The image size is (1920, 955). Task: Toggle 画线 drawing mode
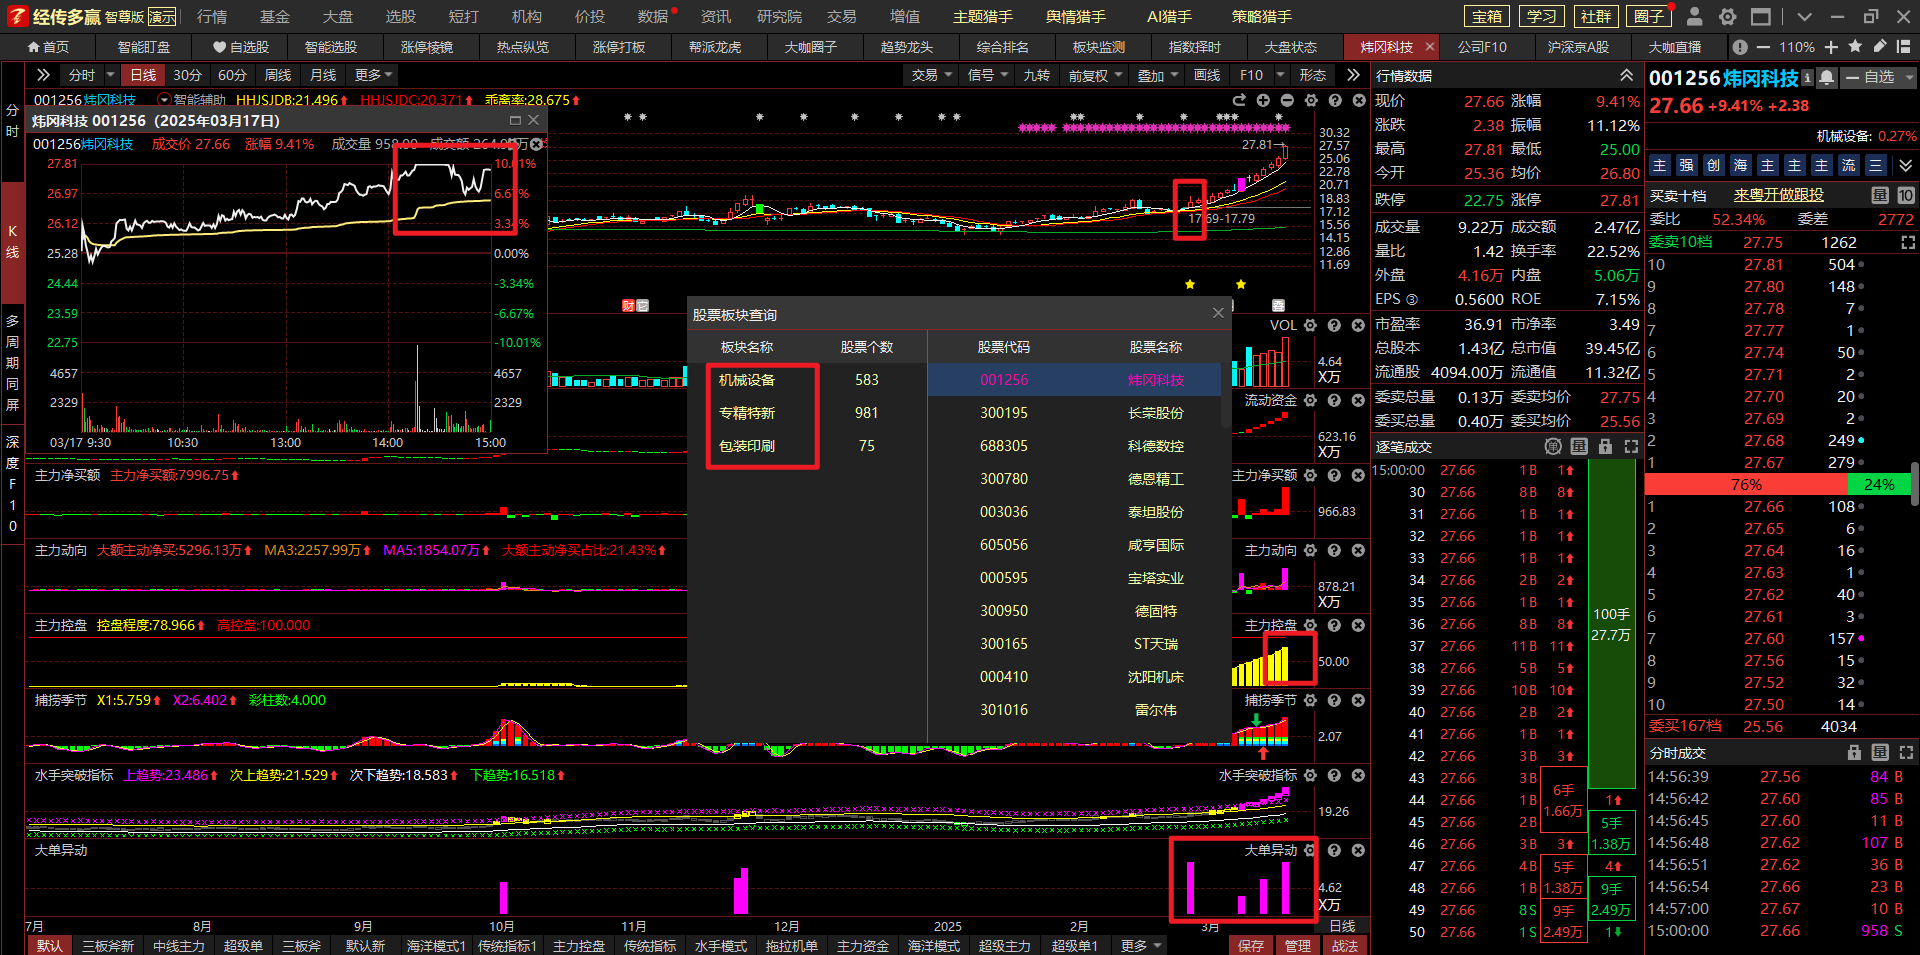coord(1207,75)
